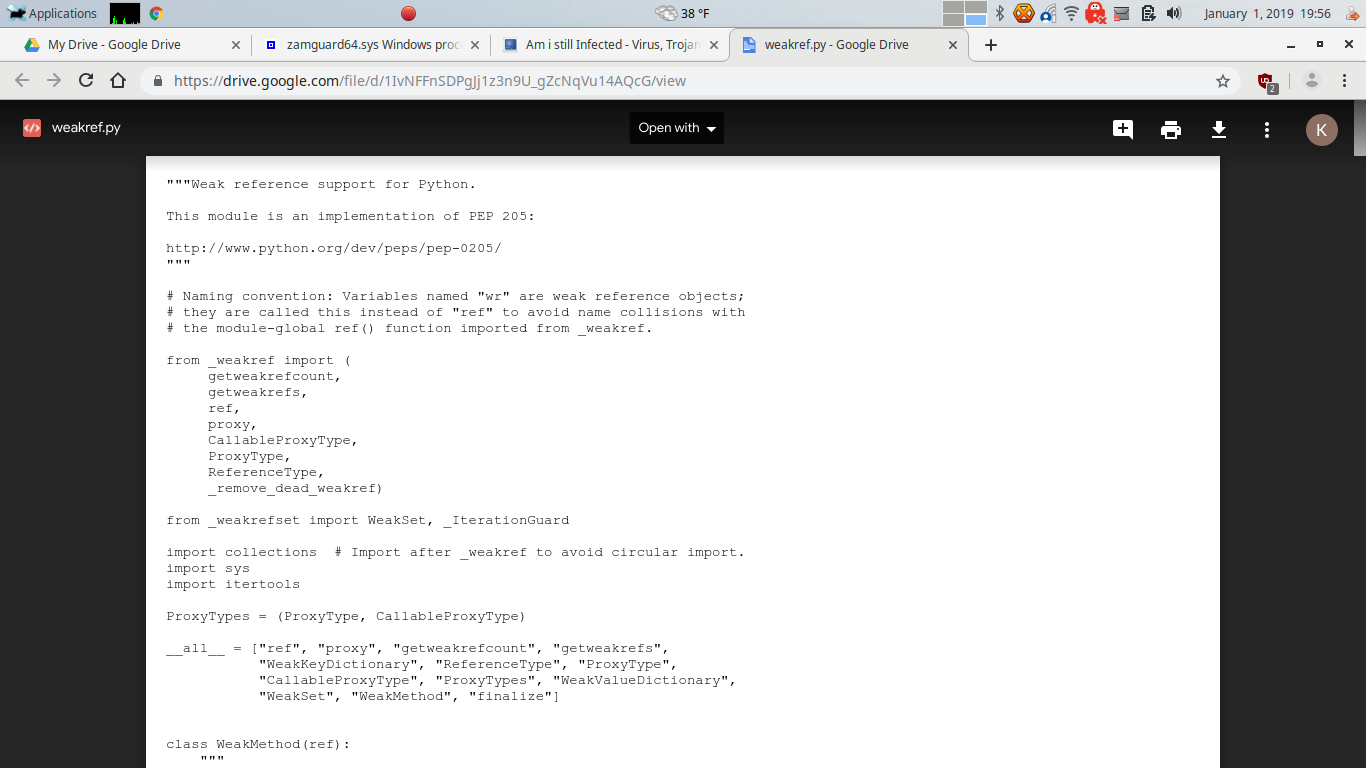The height and width of the screenshot is (768, 1366).
Task: Print the weakref.py file
Action: (1171, 129)
